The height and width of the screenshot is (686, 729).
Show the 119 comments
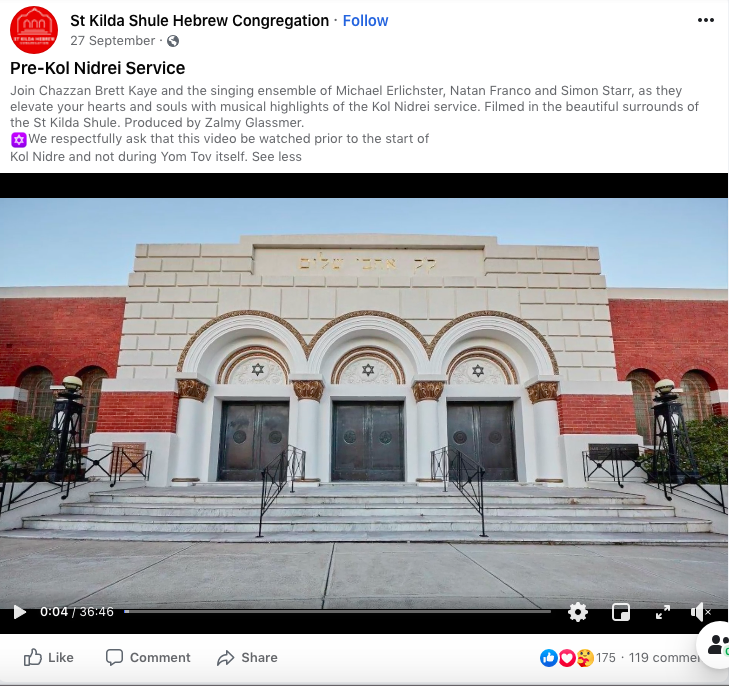click(664, 658)
